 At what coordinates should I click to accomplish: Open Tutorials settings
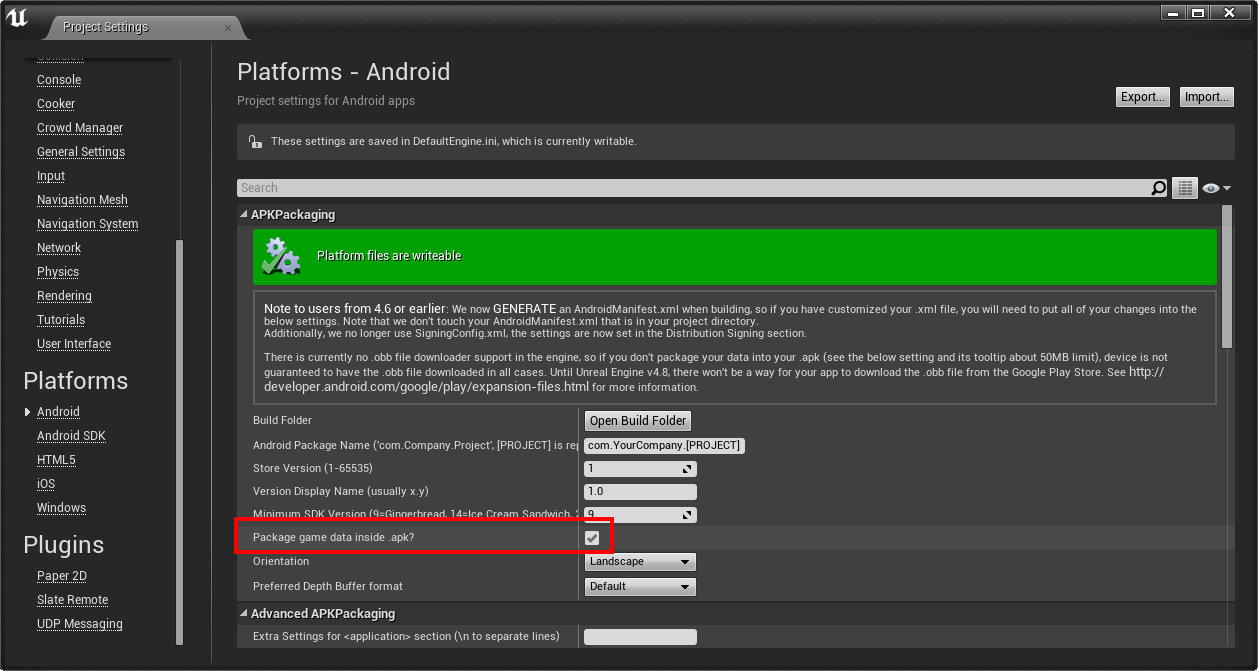pyautogui.click(x=61, y=320)
